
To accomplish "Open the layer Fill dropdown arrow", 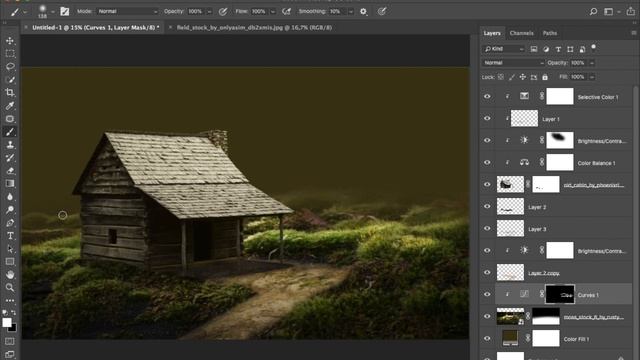I will coord(591,77).
